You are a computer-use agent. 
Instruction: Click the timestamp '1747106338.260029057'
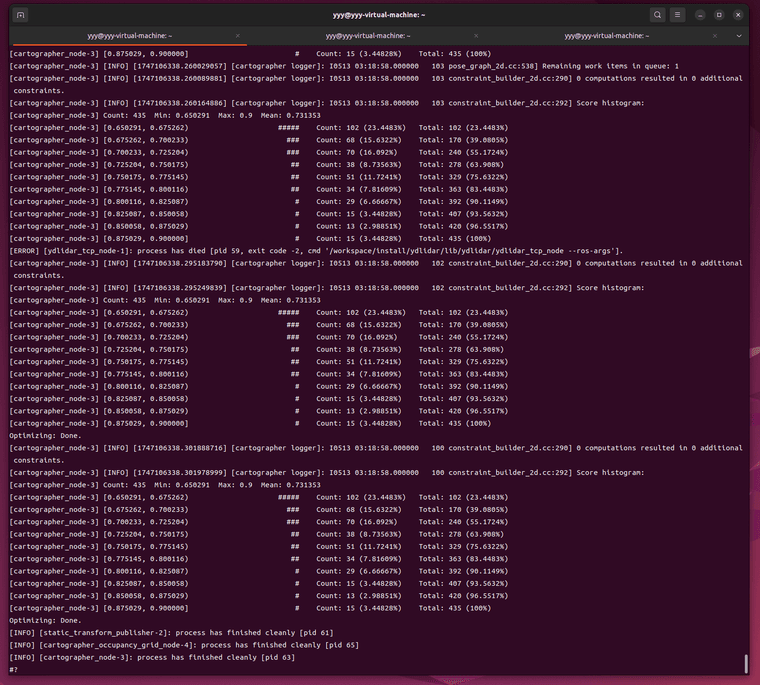click(180, 66)
